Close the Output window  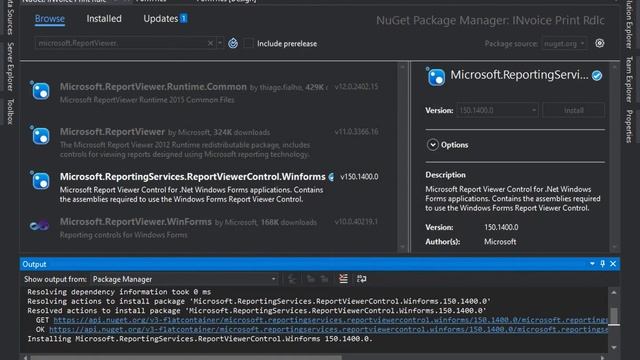pos(613,264)
